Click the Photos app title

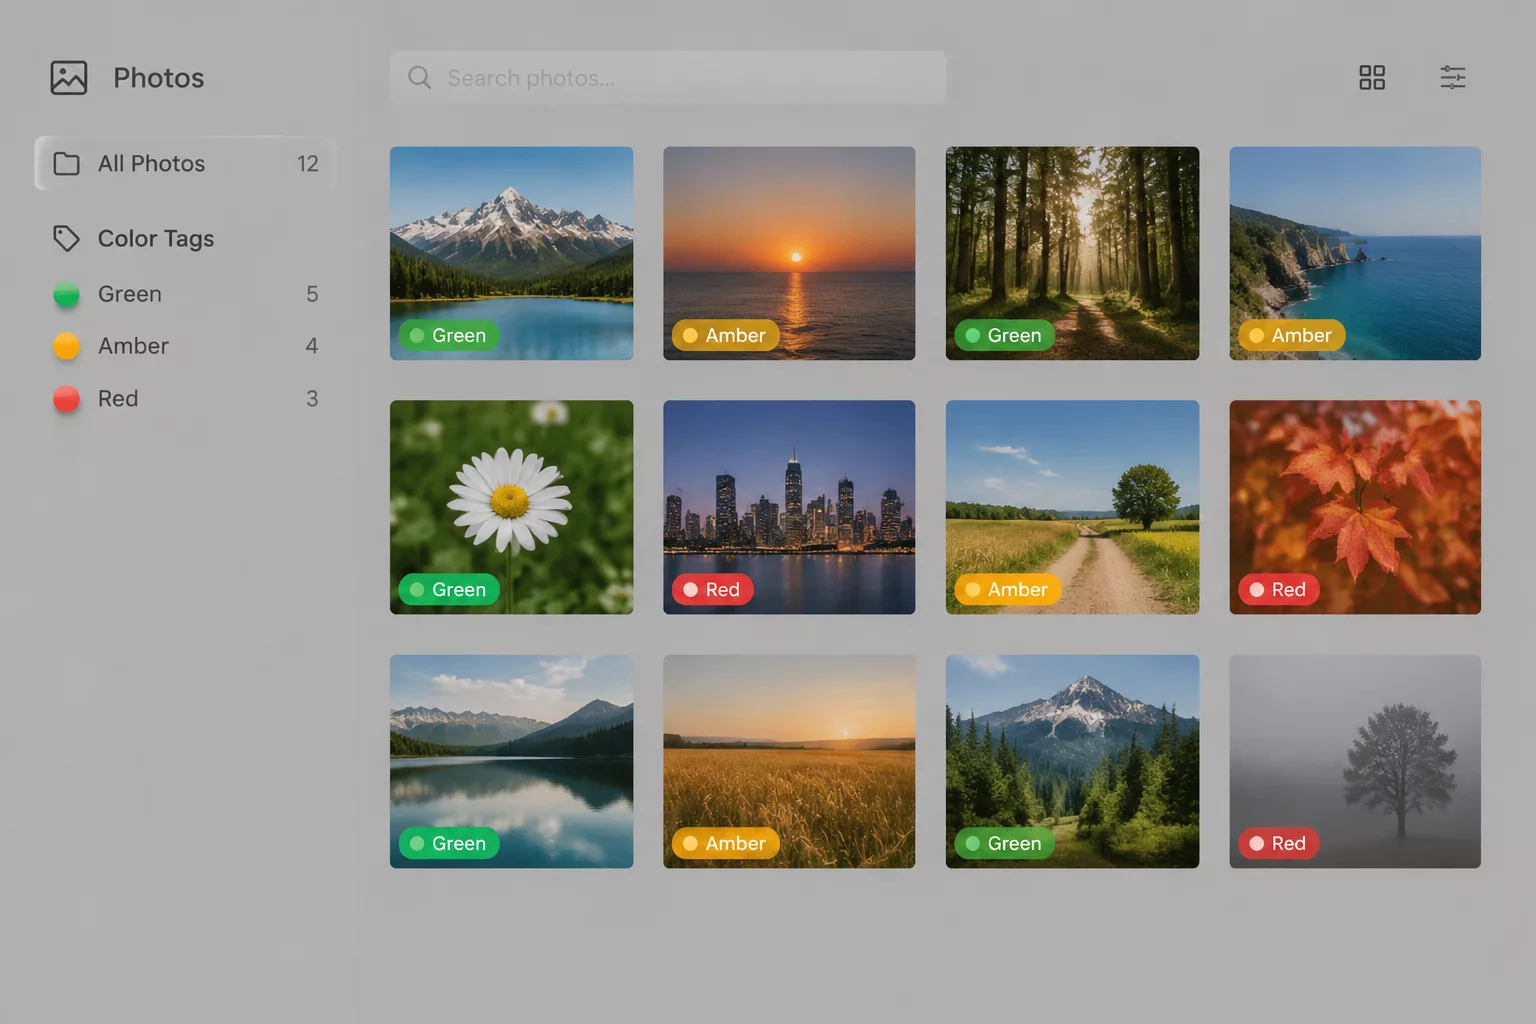(159, 78)
